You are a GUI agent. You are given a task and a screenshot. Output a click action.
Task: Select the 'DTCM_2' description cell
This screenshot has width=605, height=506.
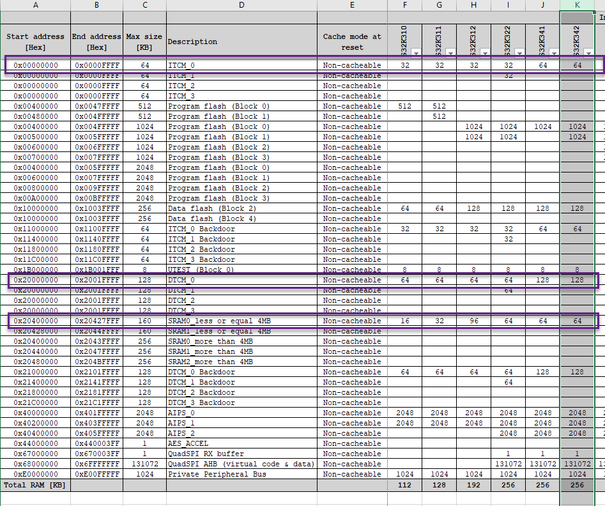pyautogui.click(x=242, y=300)
